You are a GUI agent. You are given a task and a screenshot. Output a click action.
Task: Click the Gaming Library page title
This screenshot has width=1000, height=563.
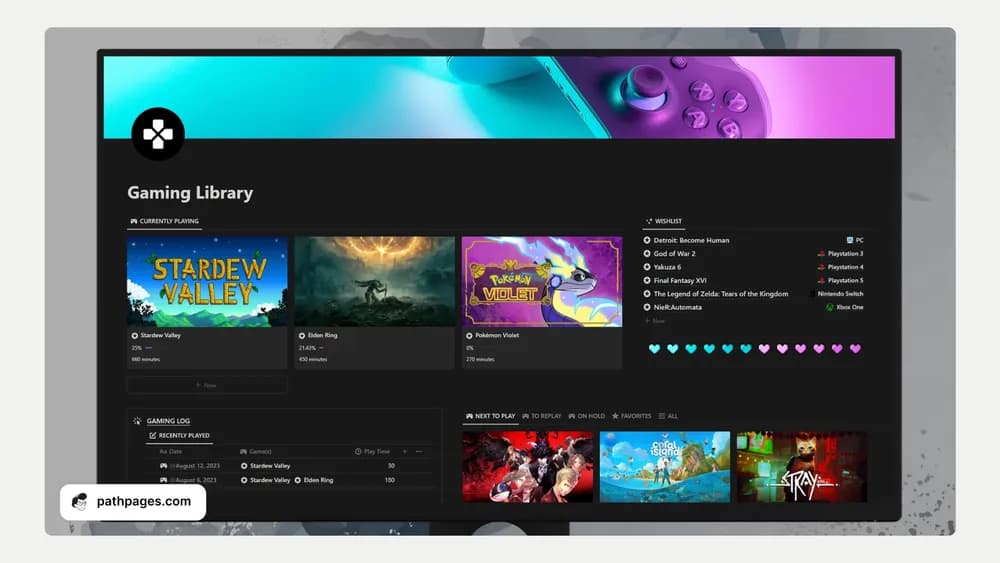[x=190, y=193]
